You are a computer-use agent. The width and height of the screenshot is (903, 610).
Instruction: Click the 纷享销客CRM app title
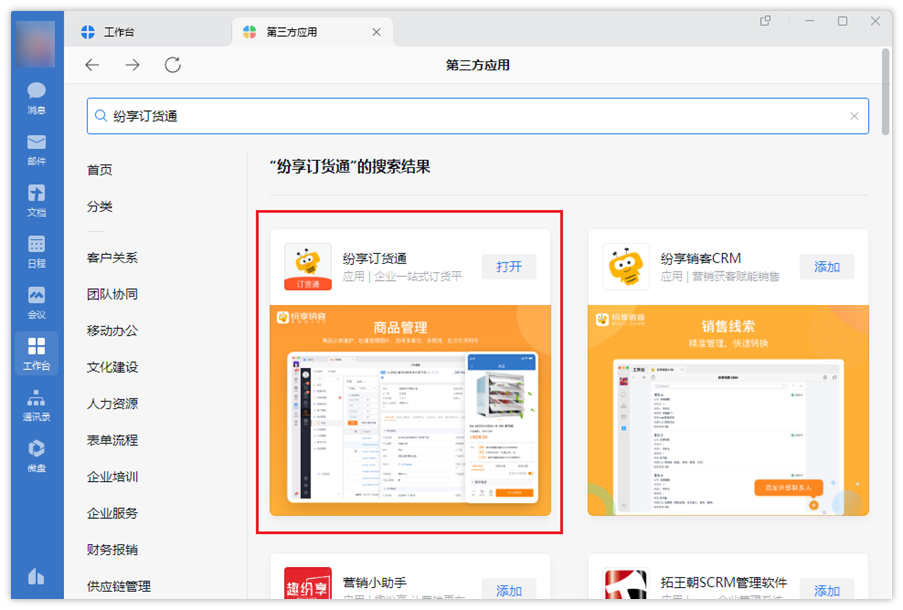701,258
